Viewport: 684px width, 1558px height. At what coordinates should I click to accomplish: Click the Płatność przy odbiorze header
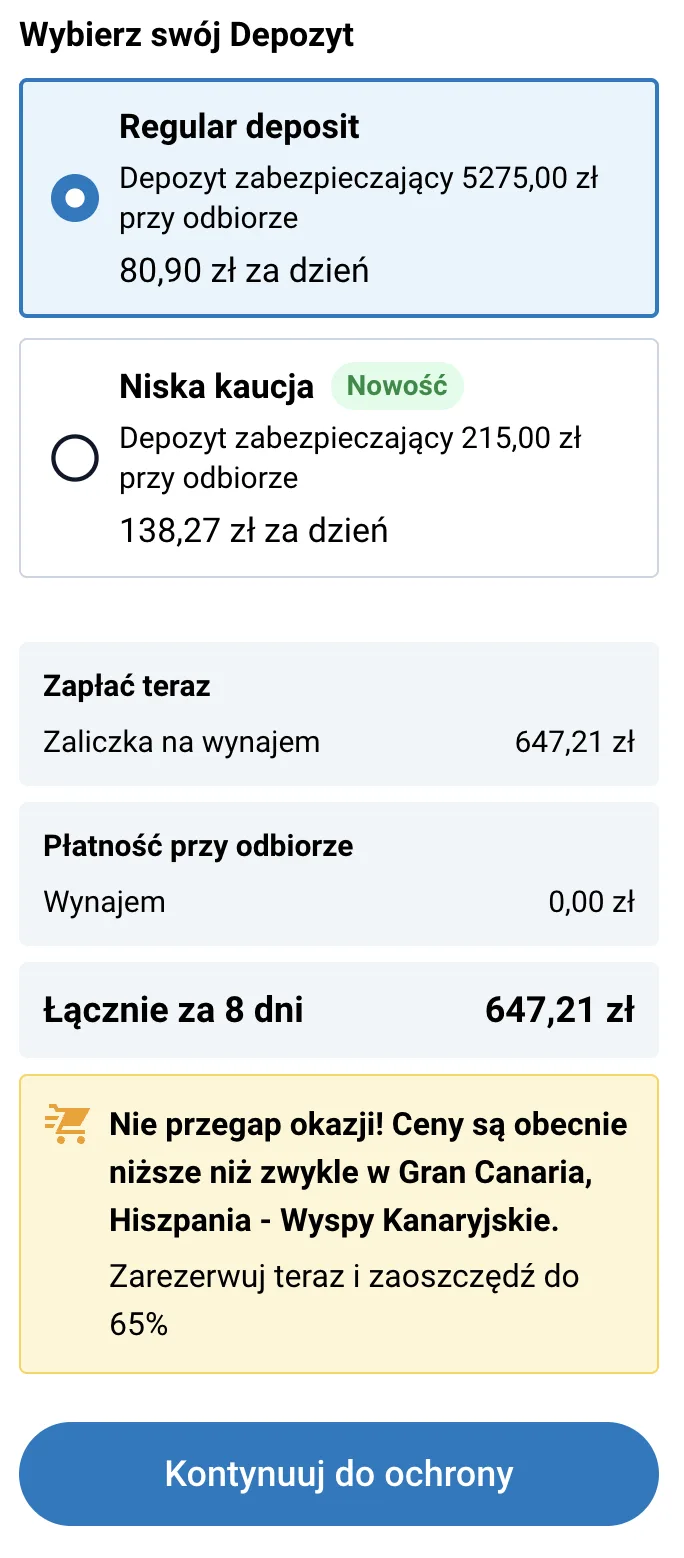click(198, 847)
